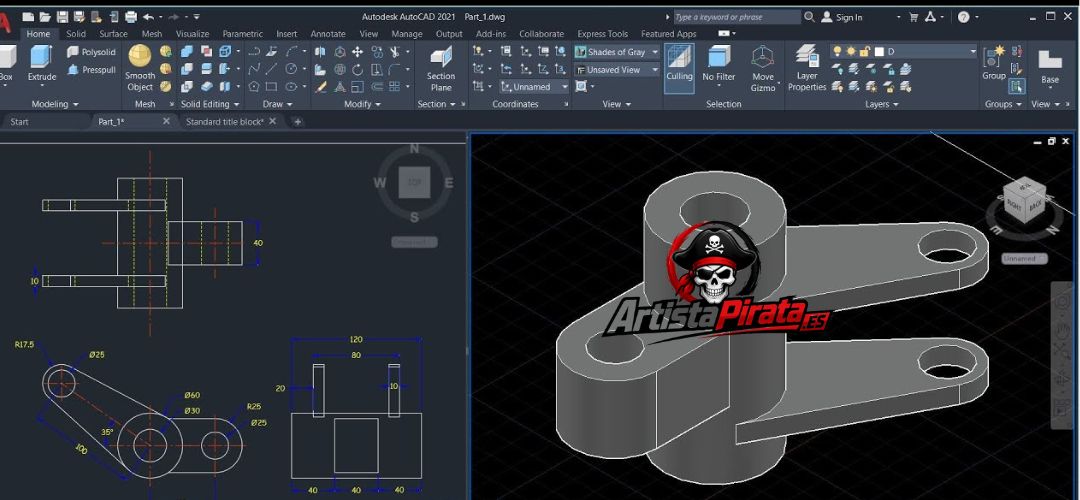Click the Polysolid tool
This screenshot has width=1080, height=500.
click(92, 52)
